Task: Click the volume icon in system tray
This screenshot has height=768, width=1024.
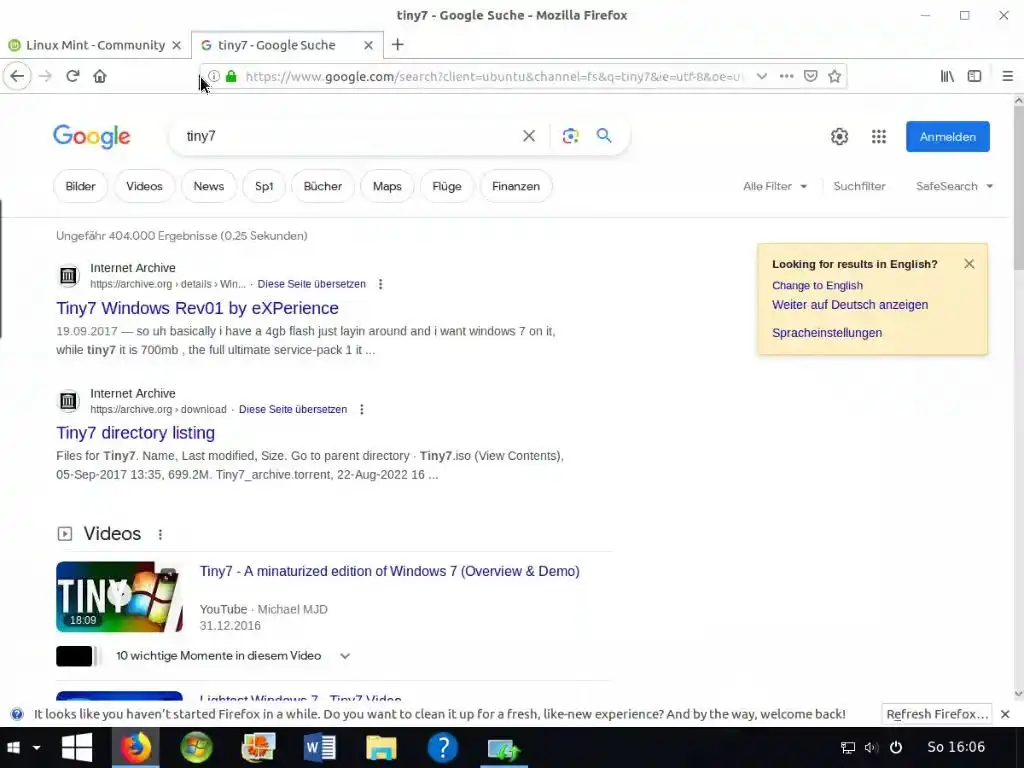Action: tap(871, 748)
